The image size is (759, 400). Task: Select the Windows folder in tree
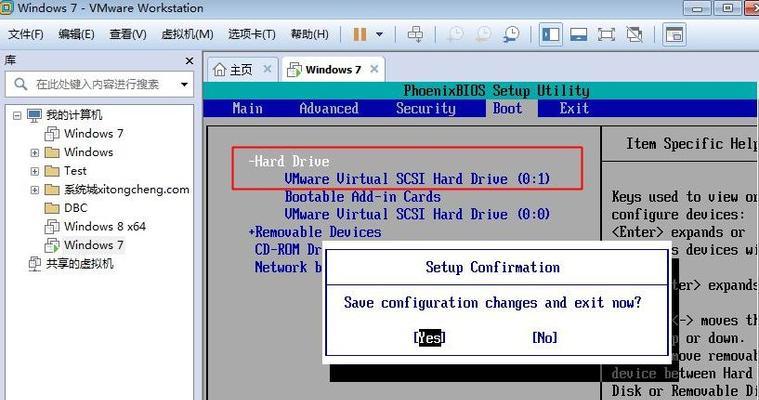pos(89,152)
